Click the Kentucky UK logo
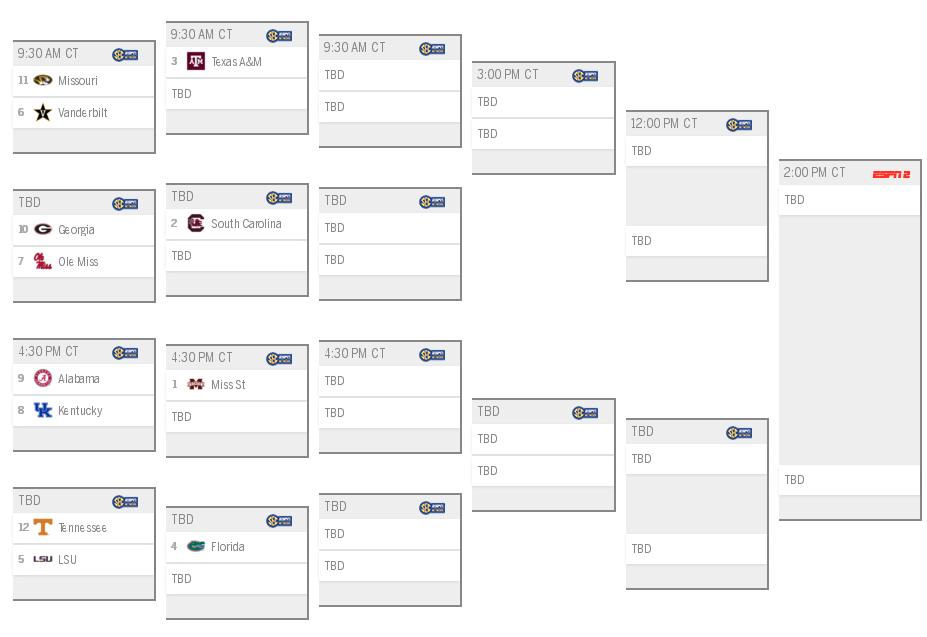The image size is (927, 637). 43,410
